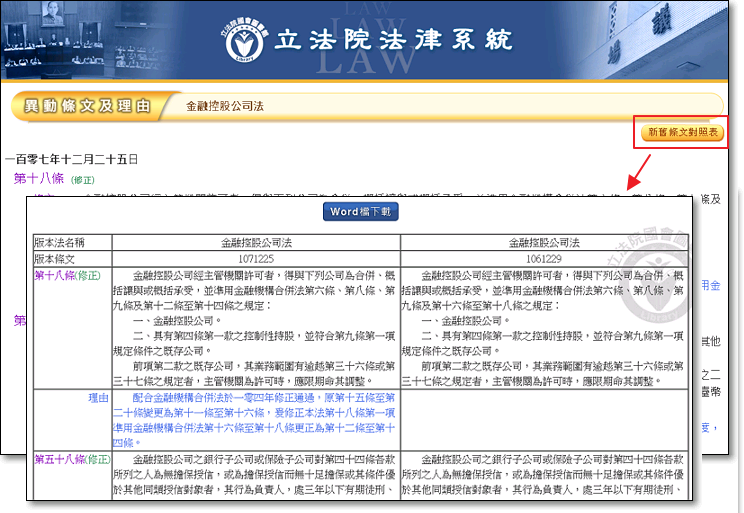Select version number 1071225 cell
This screenshot has height=513, width=744.
tap(255, 258)
